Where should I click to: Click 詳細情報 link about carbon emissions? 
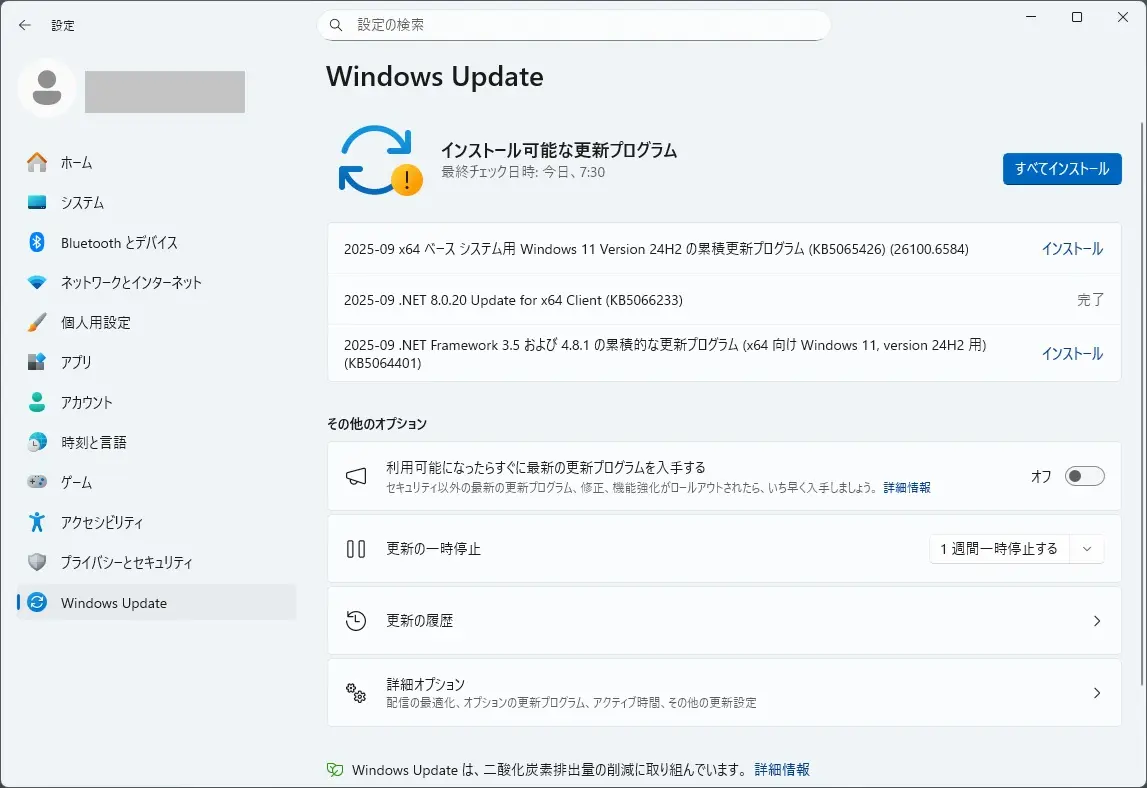(782, 770)
